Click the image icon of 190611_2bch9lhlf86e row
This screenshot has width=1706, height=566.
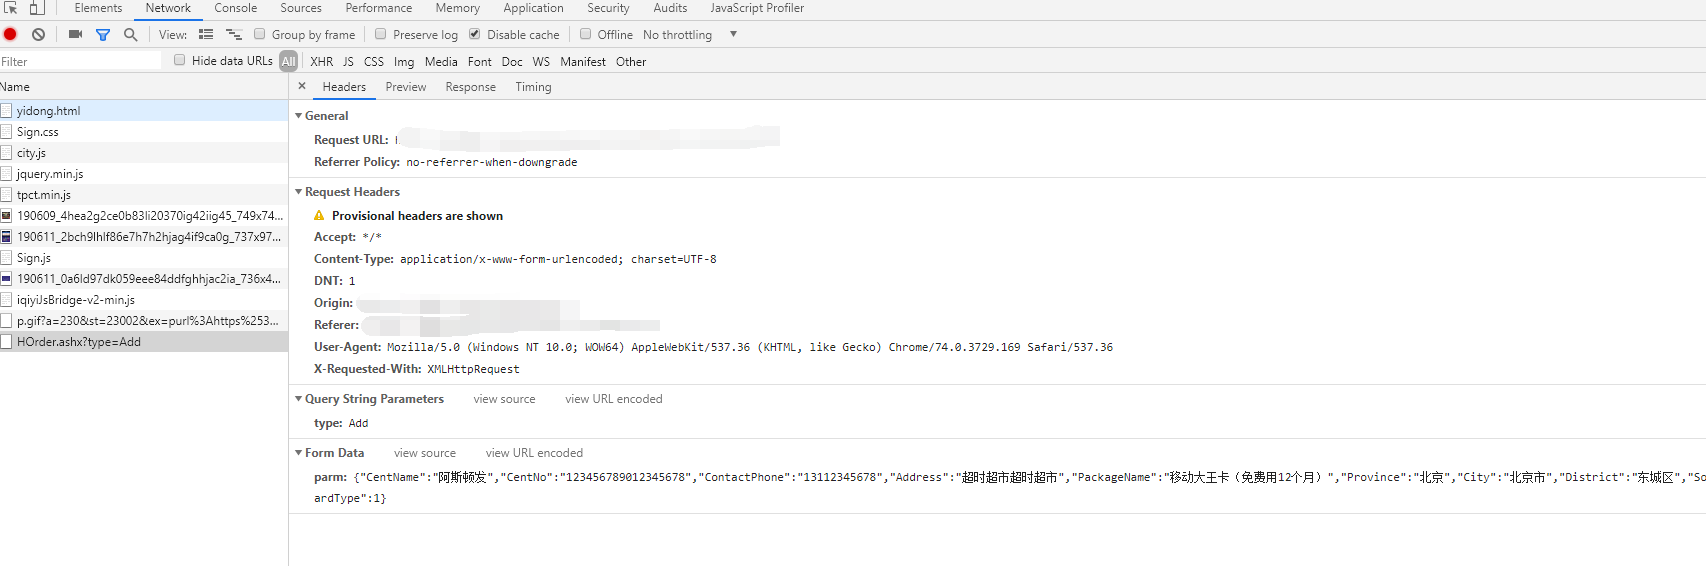click(x=6, y=237)
